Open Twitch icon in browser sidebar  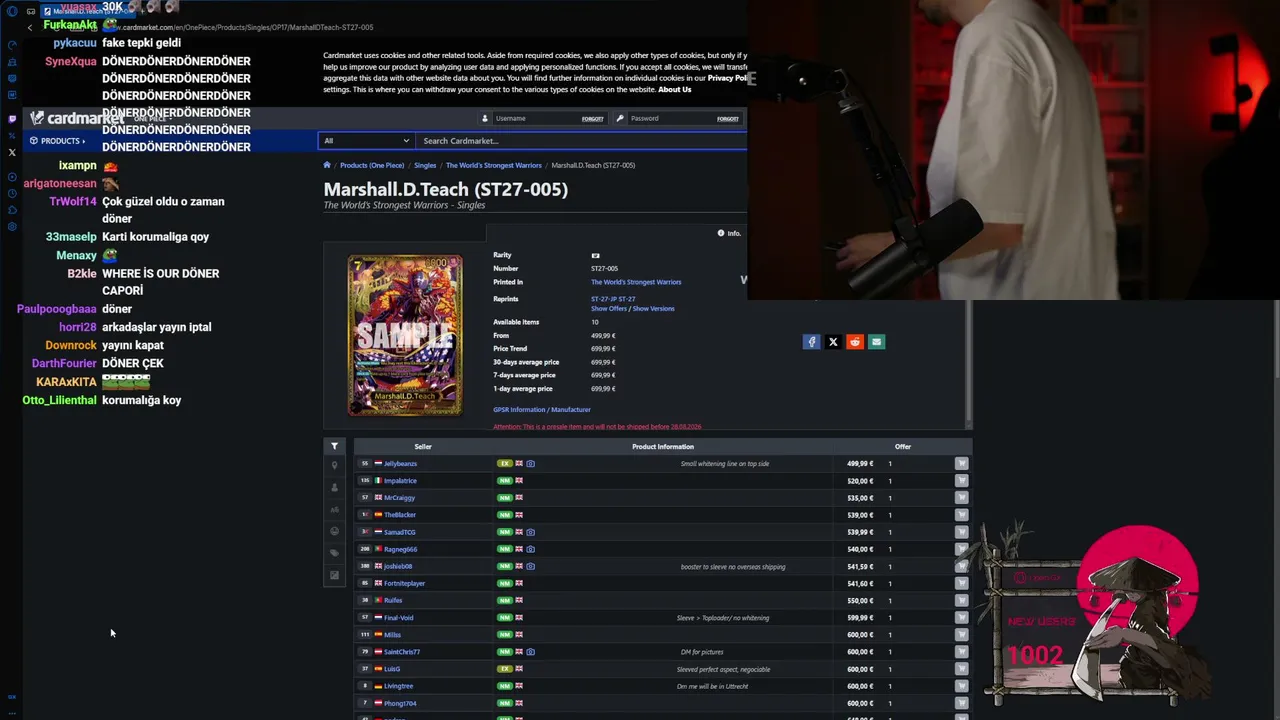12,119
